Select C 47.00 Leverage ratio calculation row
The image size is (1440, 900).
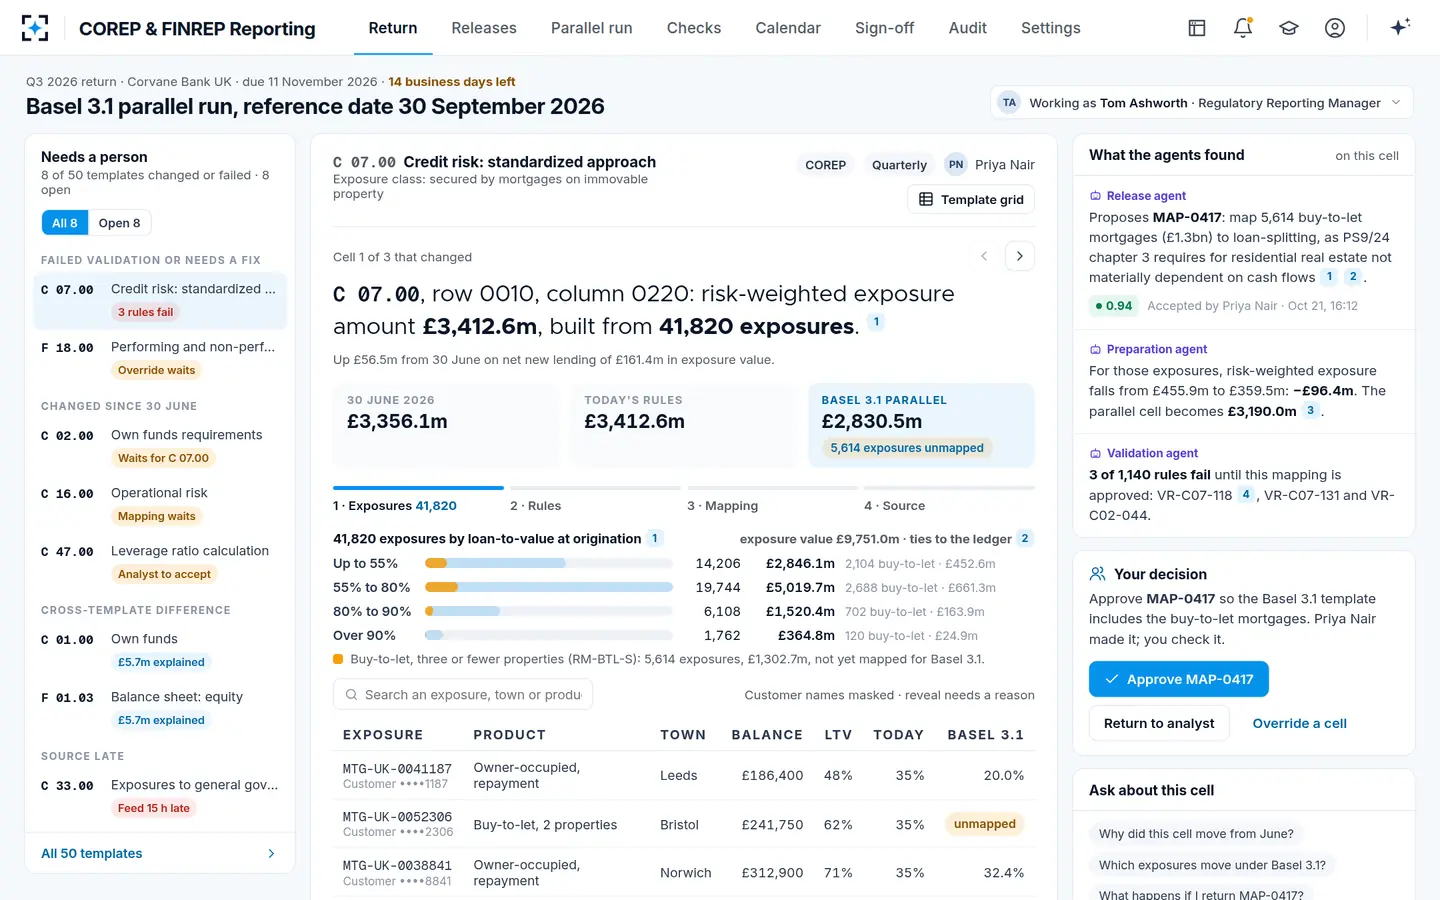[x=160, y=562]
